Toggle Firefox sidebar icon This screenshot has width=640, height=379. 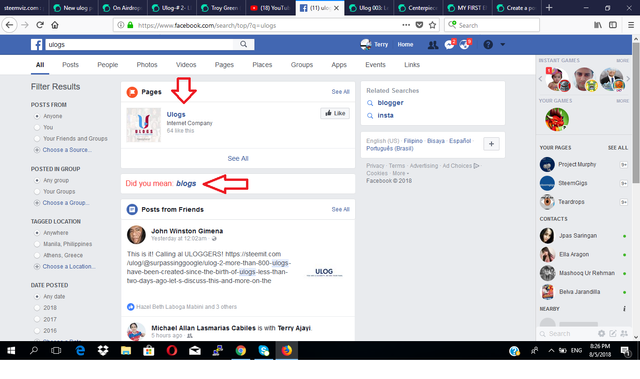pos(613,25)
